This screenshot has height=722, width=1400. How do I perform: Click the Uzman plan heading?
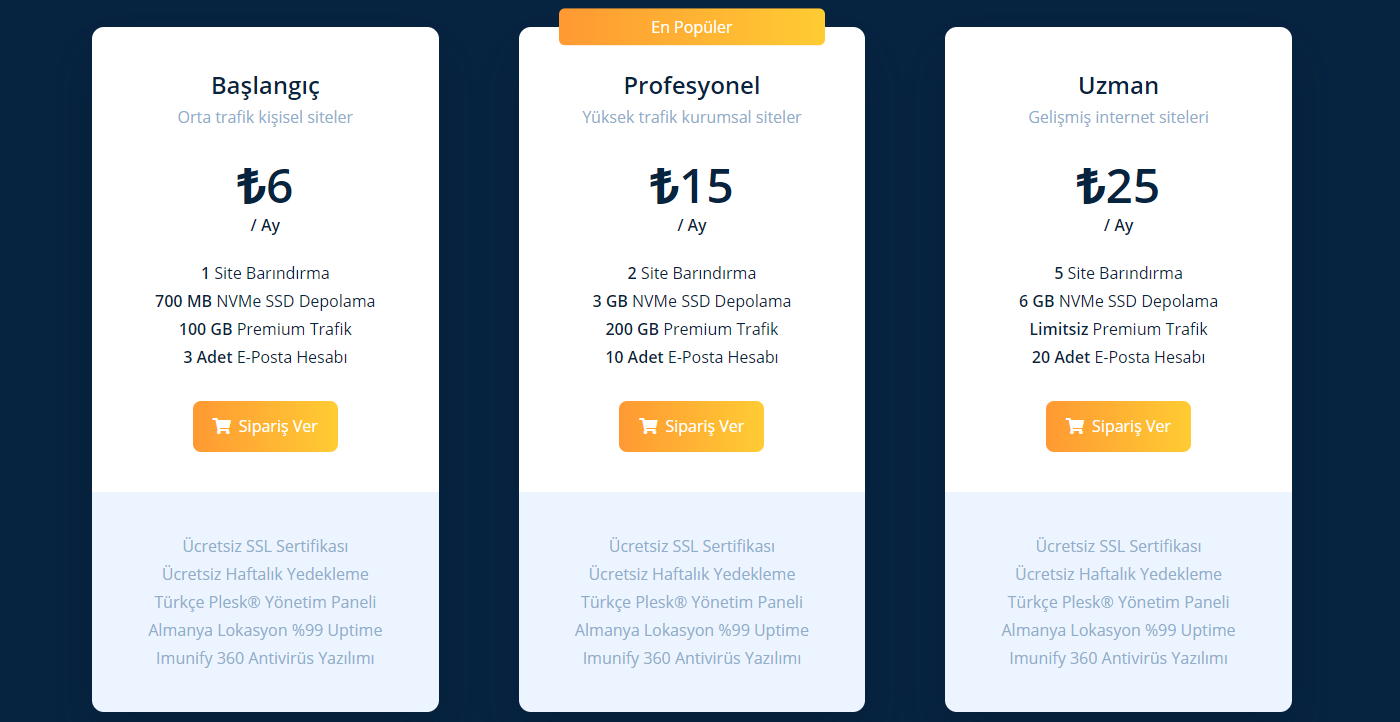coord(1118,86)
